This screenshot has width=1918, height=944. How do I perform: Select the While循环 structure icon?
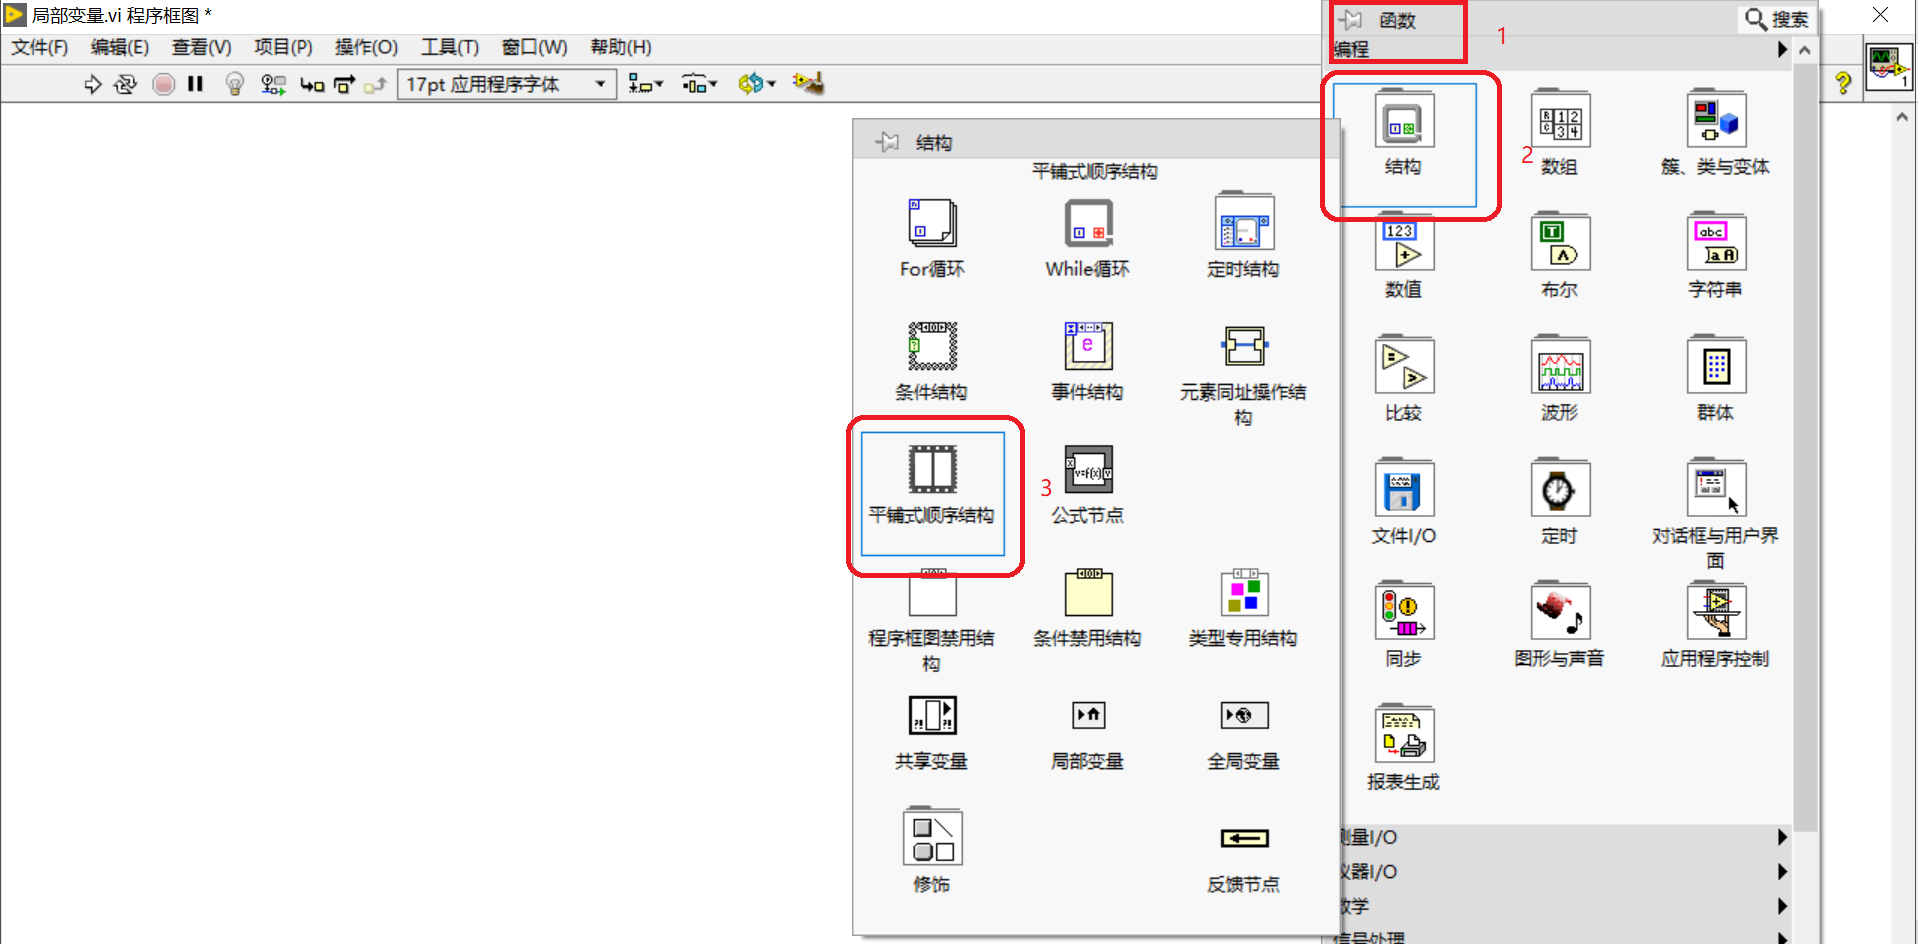point(1087,222)
